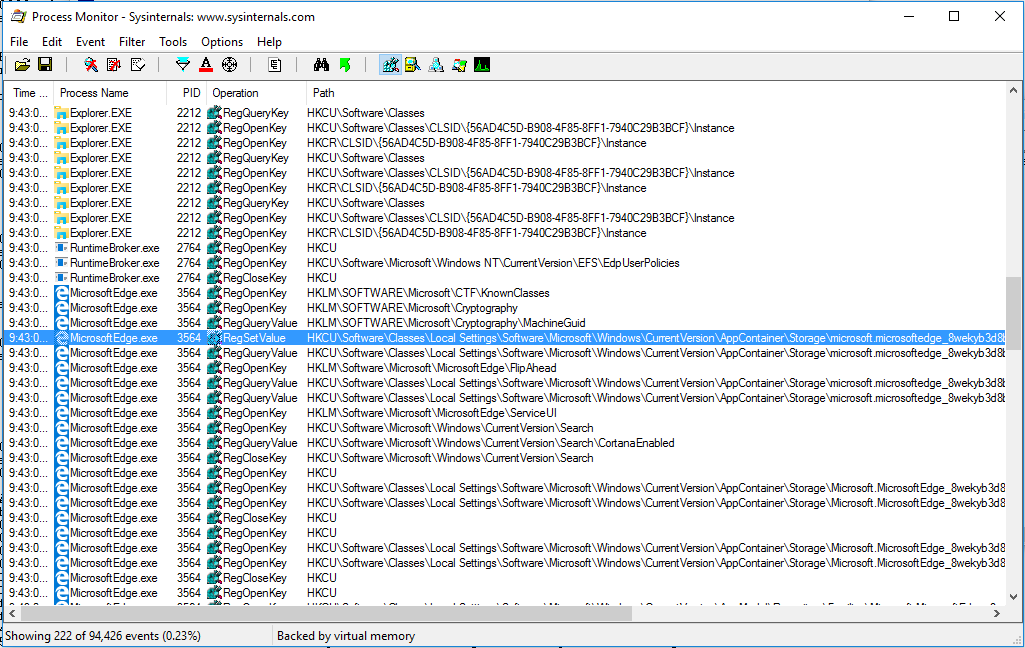This screenshot has height=648, width=1025.
Task: Toggle Show Process and Thread Activity
Action: (459, 65)
